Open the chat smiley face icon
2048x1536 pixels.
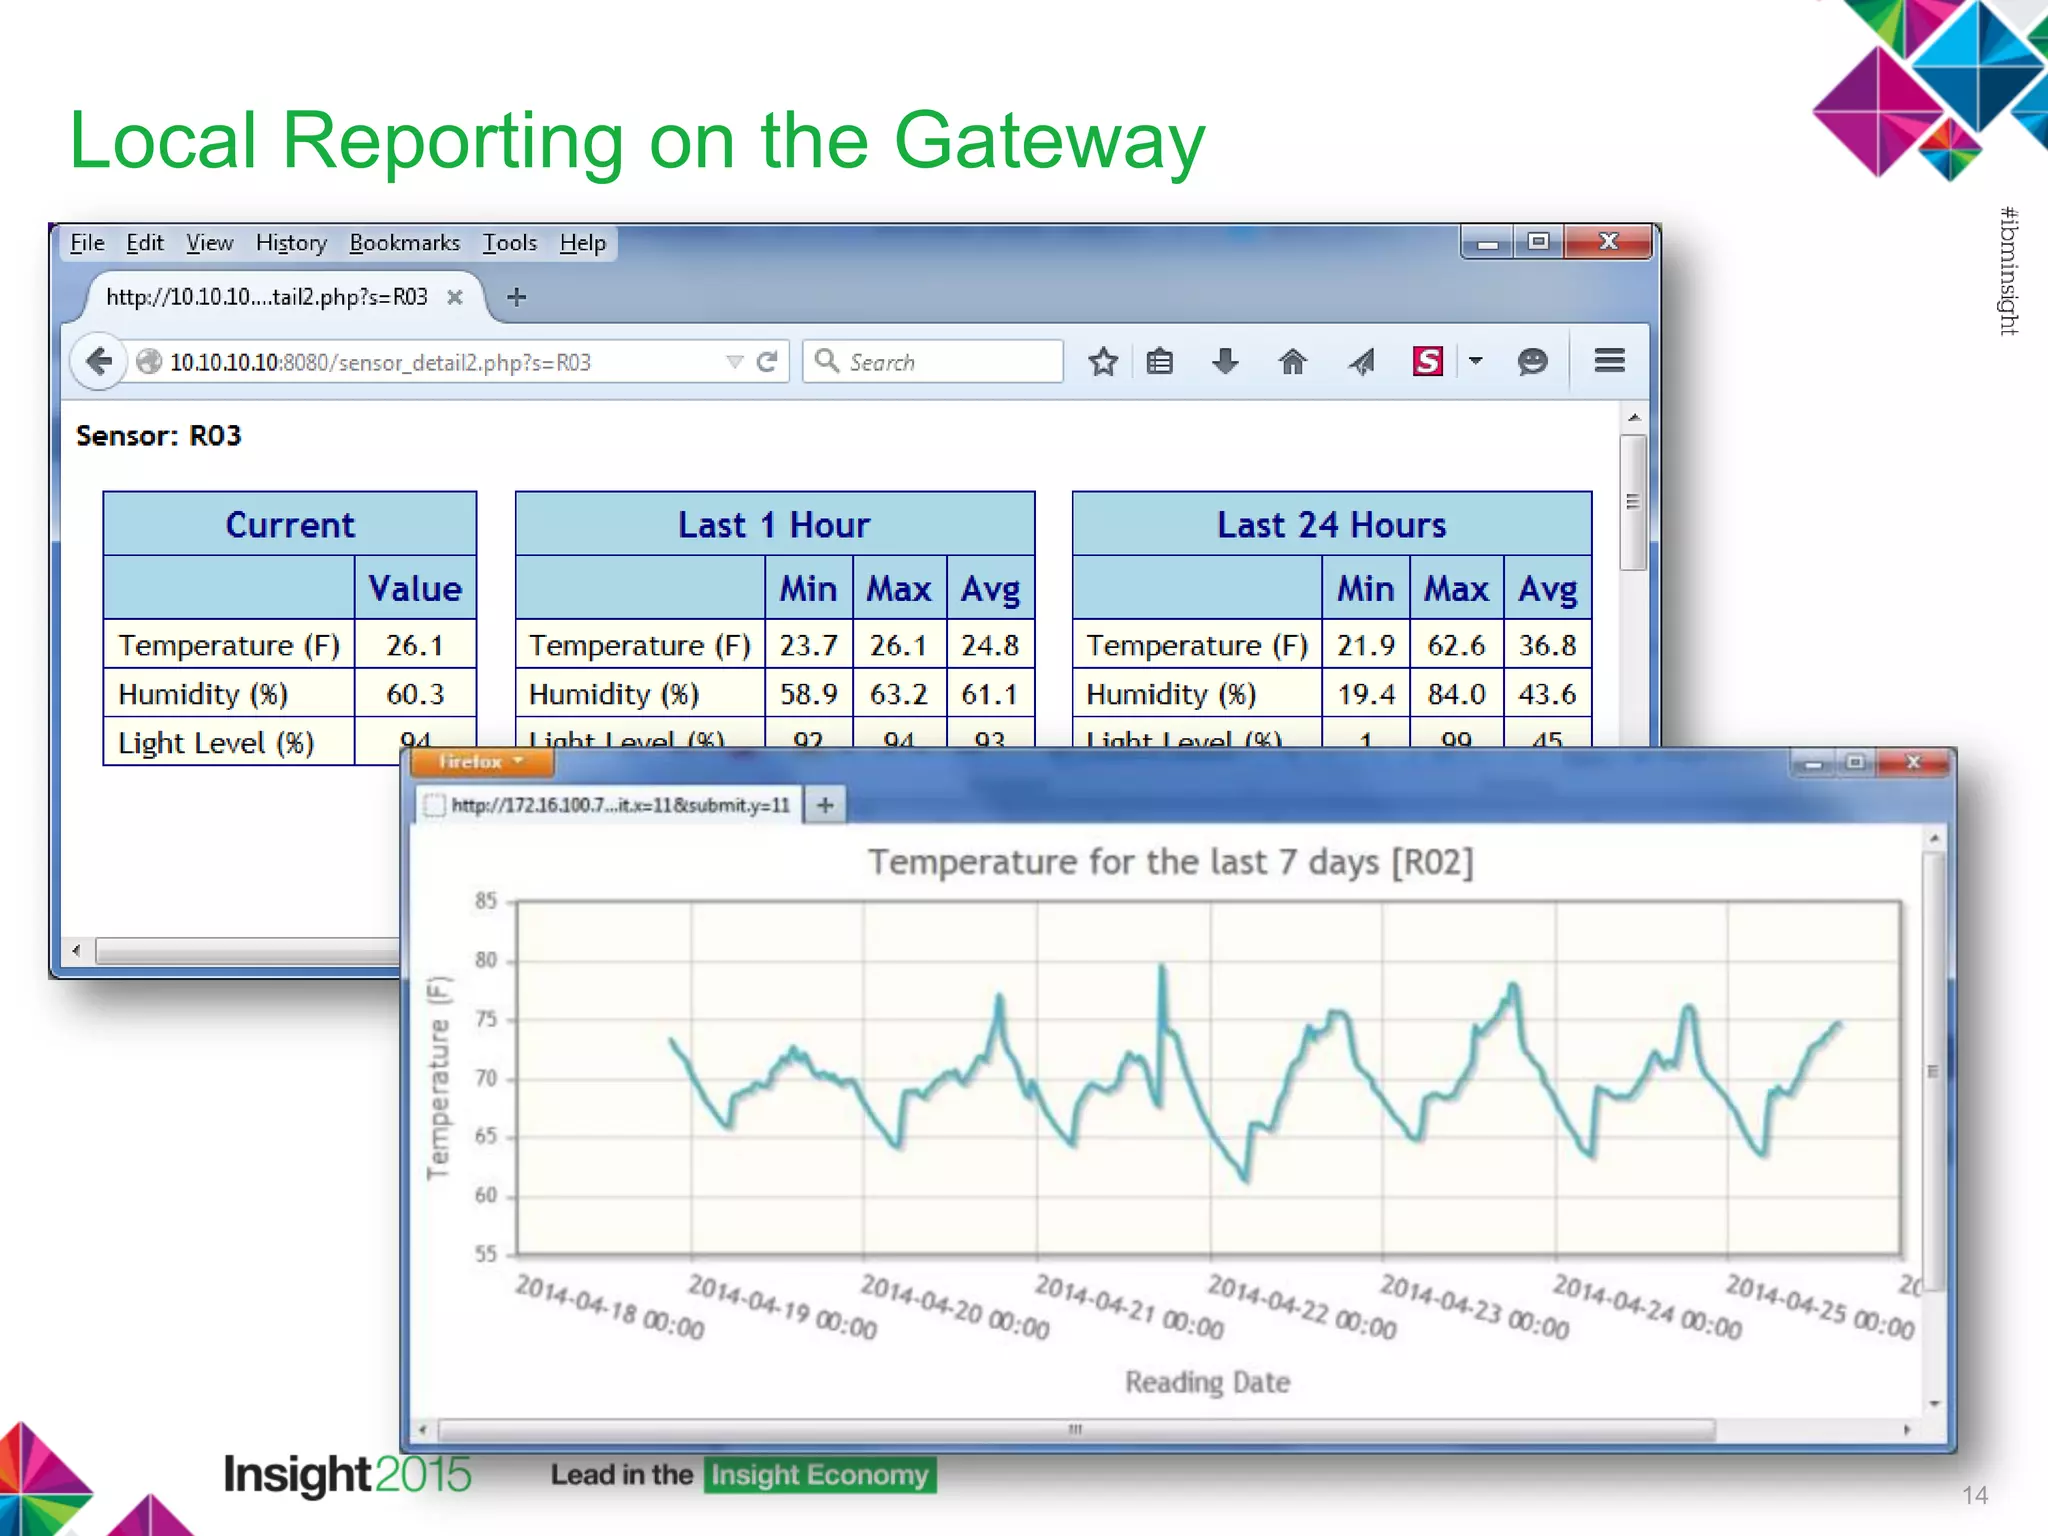(x=1532, y=361)
